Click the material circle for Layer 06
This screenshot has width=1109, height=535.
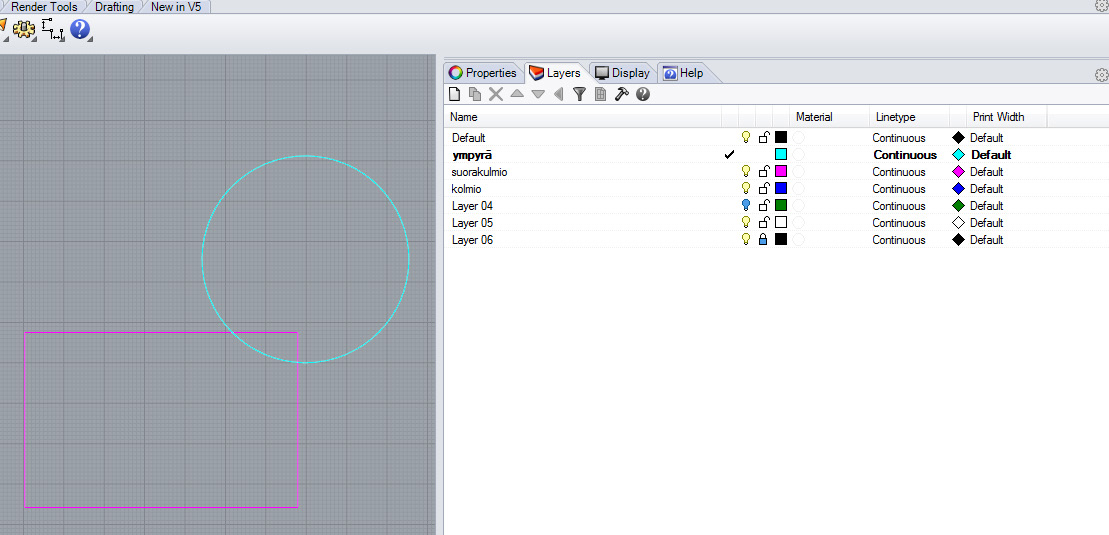pos(799,240)
